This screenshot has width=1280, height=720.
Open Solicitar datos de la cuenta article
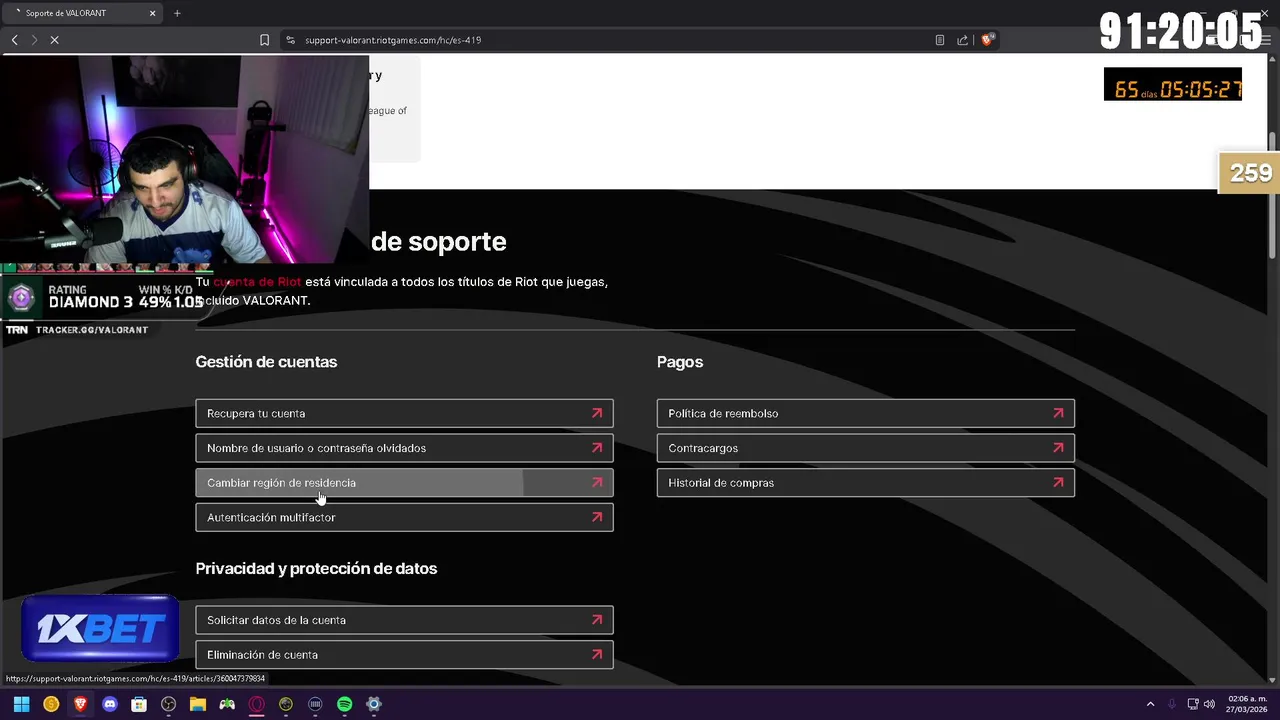[404, 620]
